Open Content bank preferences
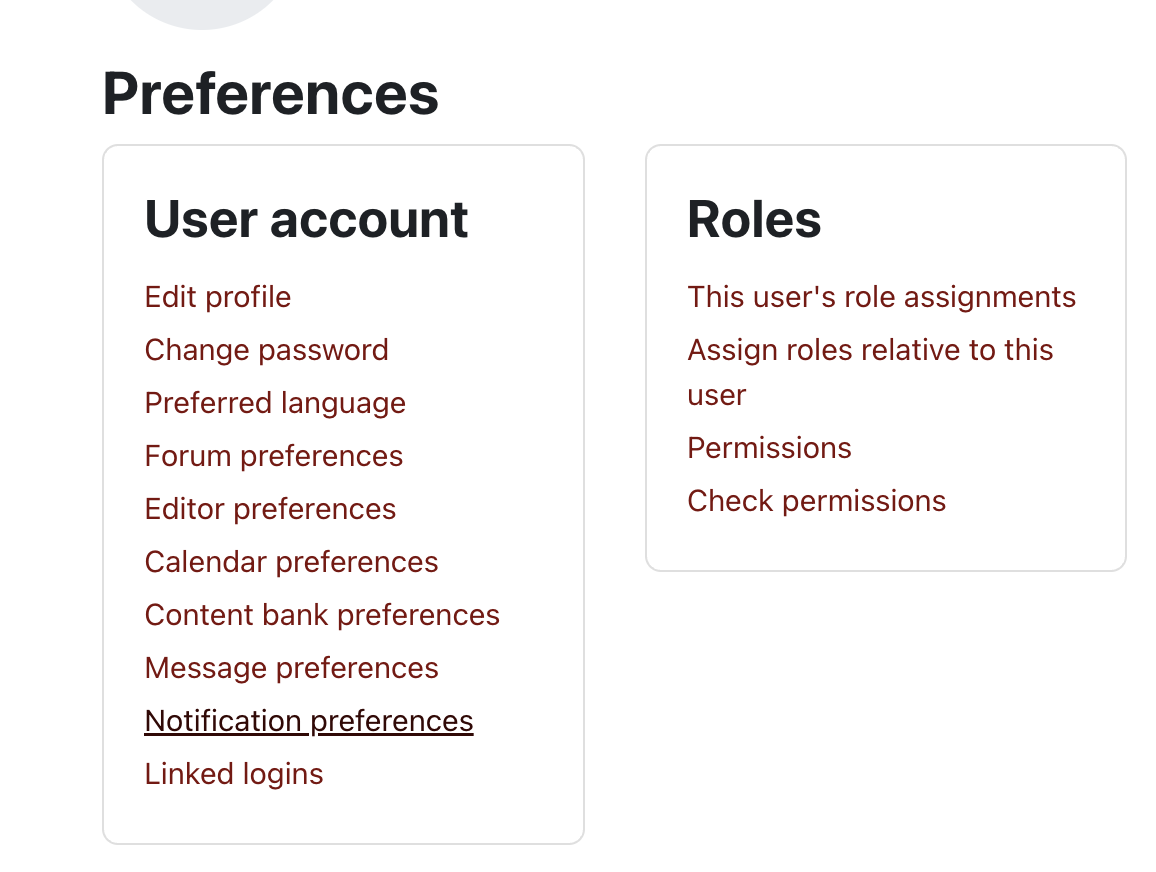Screen dimensions: 1156x872 tap(322, 615)
